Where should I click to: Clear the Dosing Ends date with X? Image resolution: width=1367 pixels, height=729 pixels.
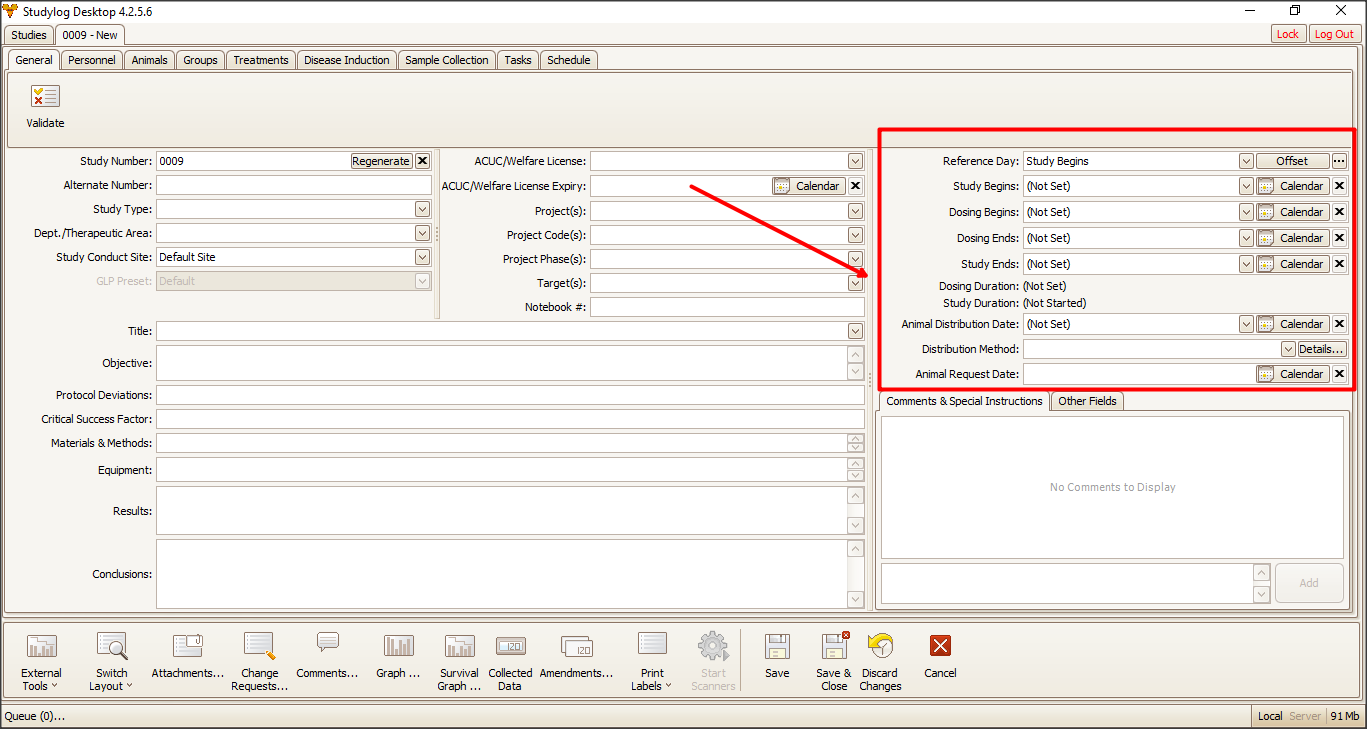pyautogui.click(x=1340, y=238)
